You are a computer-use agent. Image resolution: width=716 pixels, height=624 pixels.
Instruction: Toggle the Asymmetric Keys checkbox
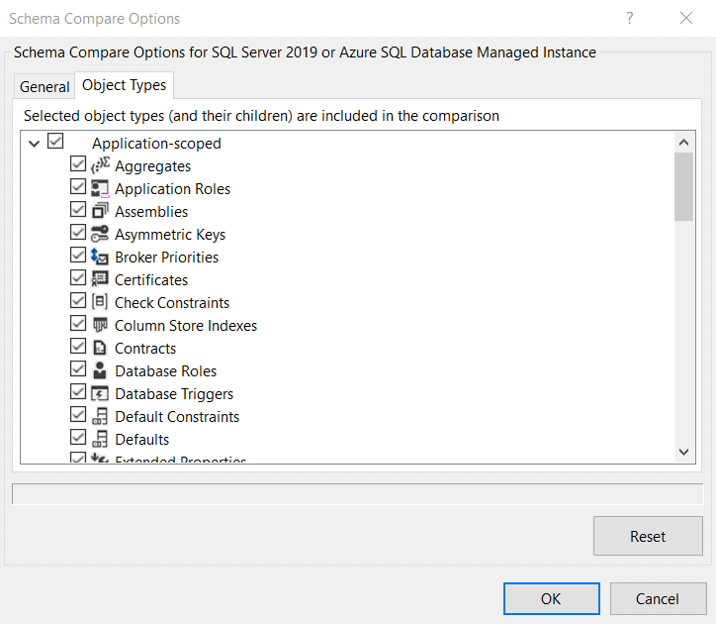tap(78, 232)
